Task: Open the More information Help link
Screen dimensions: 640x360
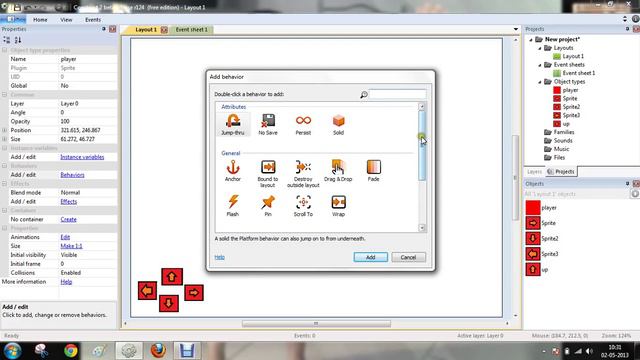Action: (x=66, y=282)
